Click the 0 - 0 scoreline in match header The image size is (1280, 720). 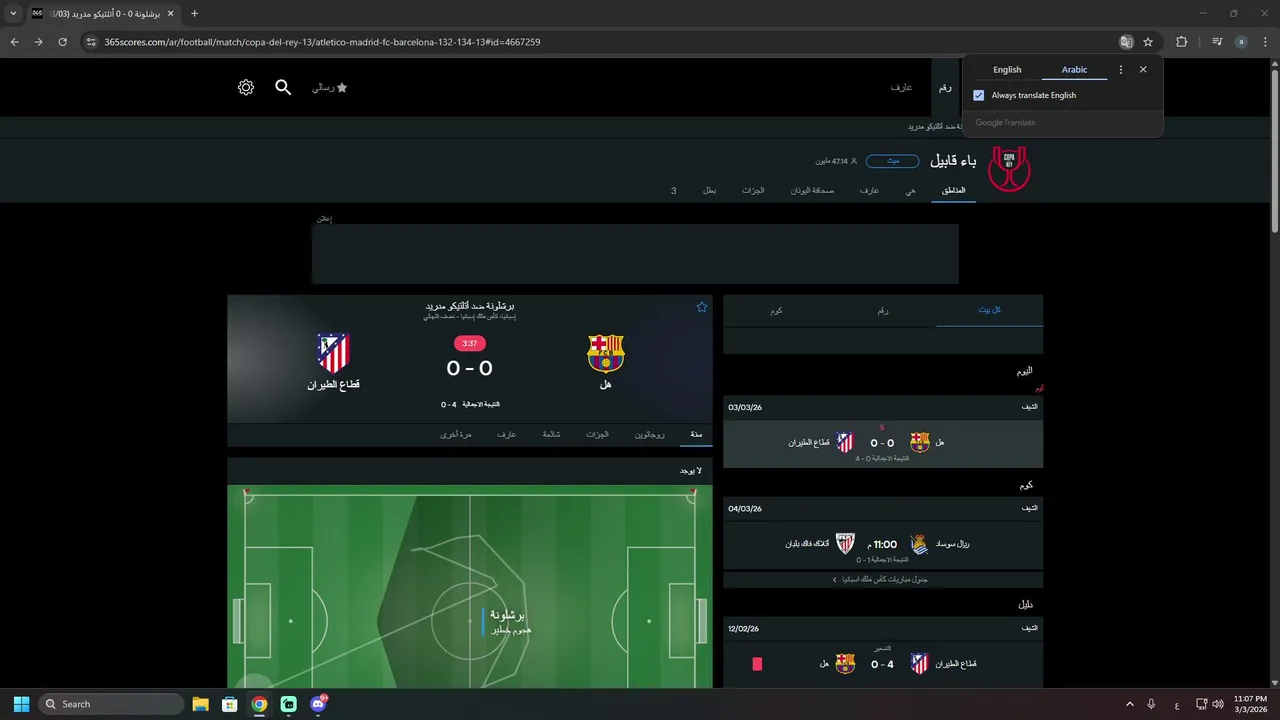coord(469,369)
